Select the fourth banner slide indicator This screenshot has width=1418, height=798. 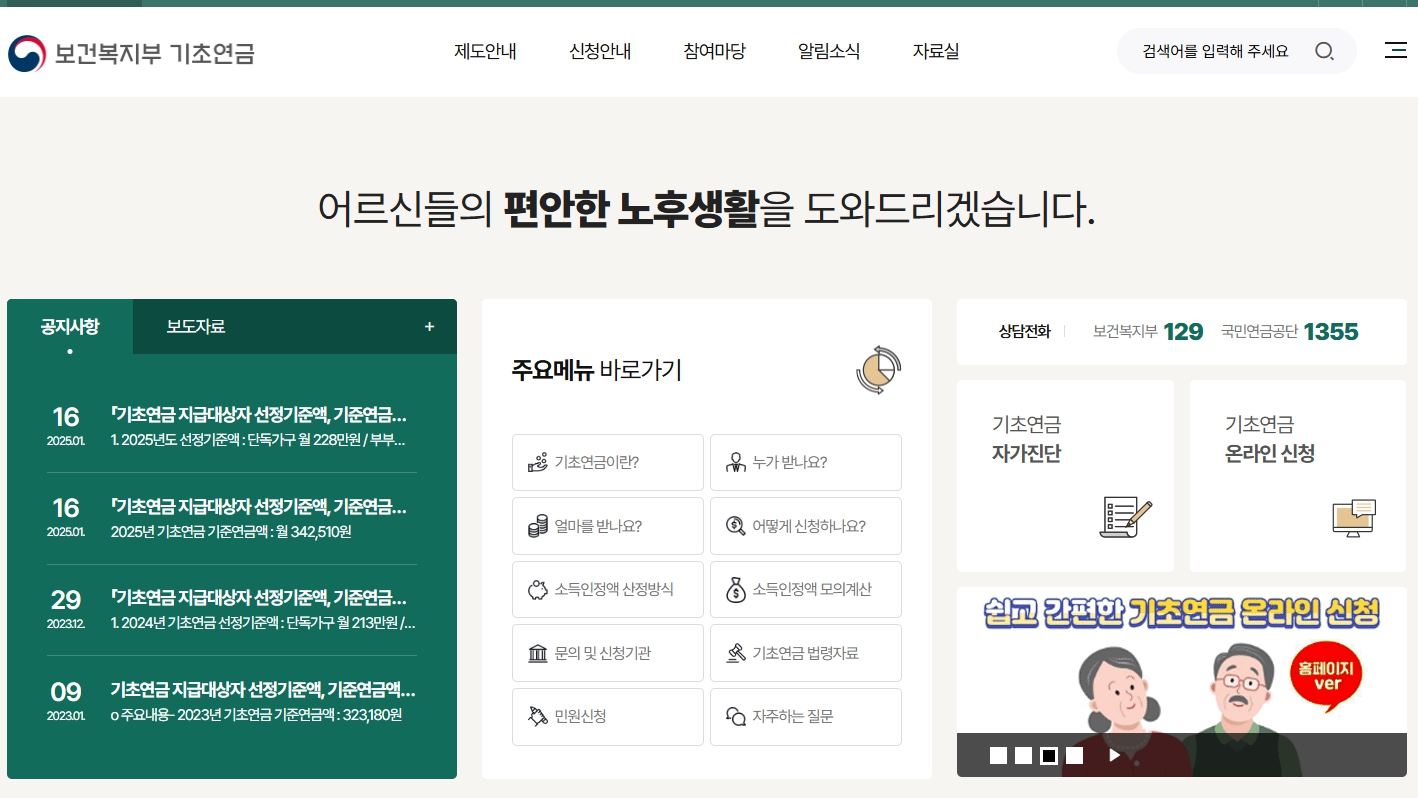(x=1074, y=755)
